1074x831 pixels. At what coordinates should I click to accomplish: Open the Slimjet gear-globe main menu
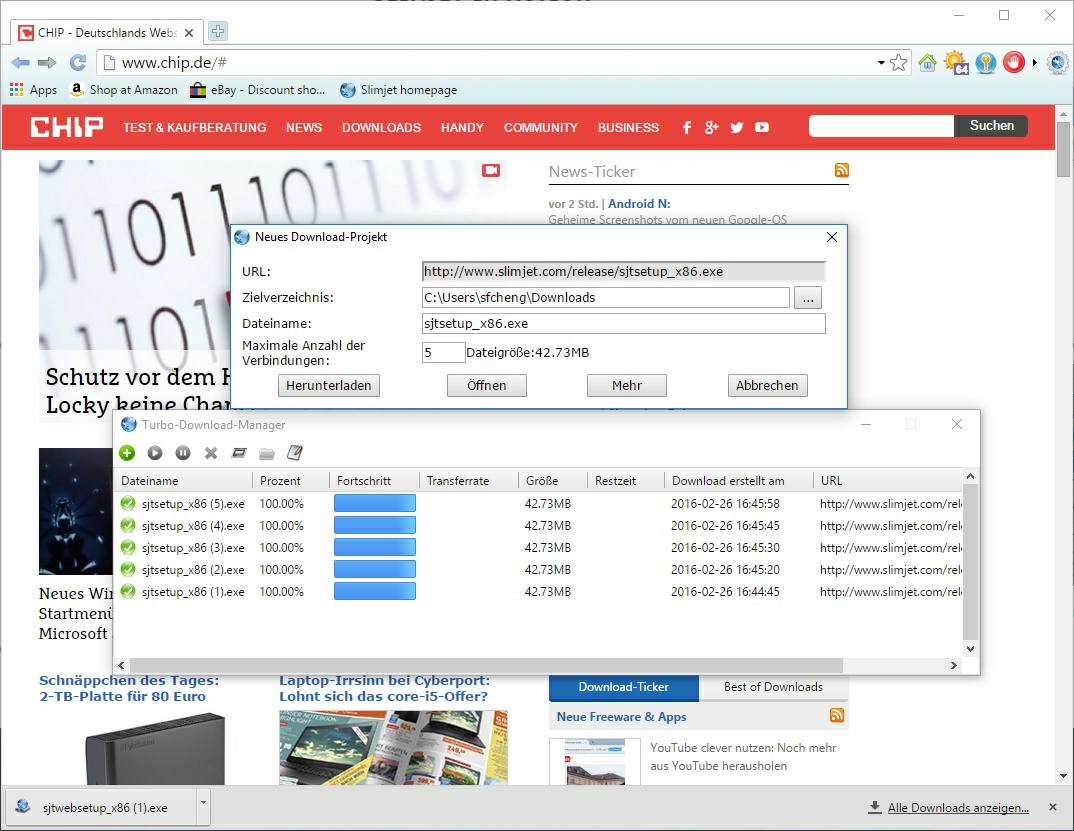click(x=1058, y=63)
